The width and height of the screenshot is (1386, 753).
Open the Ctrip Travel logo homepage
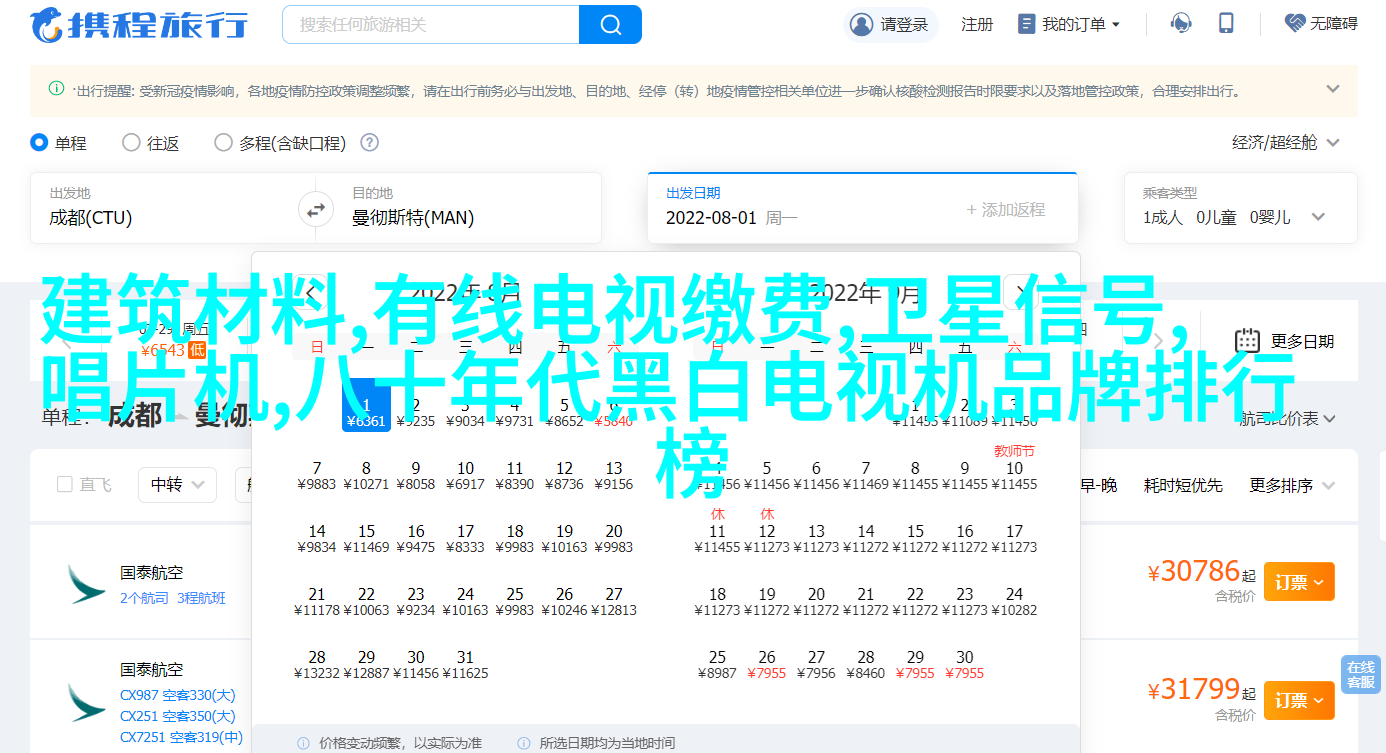138,24
